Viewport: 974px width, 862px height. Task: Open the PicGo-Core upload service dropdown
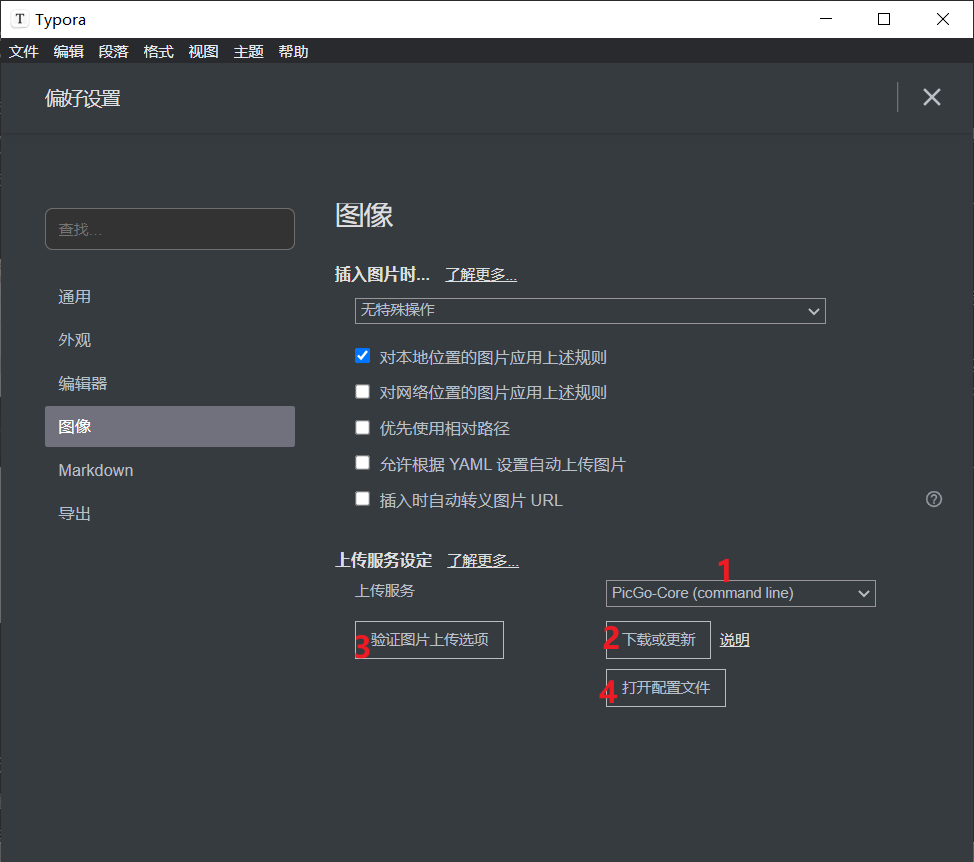click(740, 593)
